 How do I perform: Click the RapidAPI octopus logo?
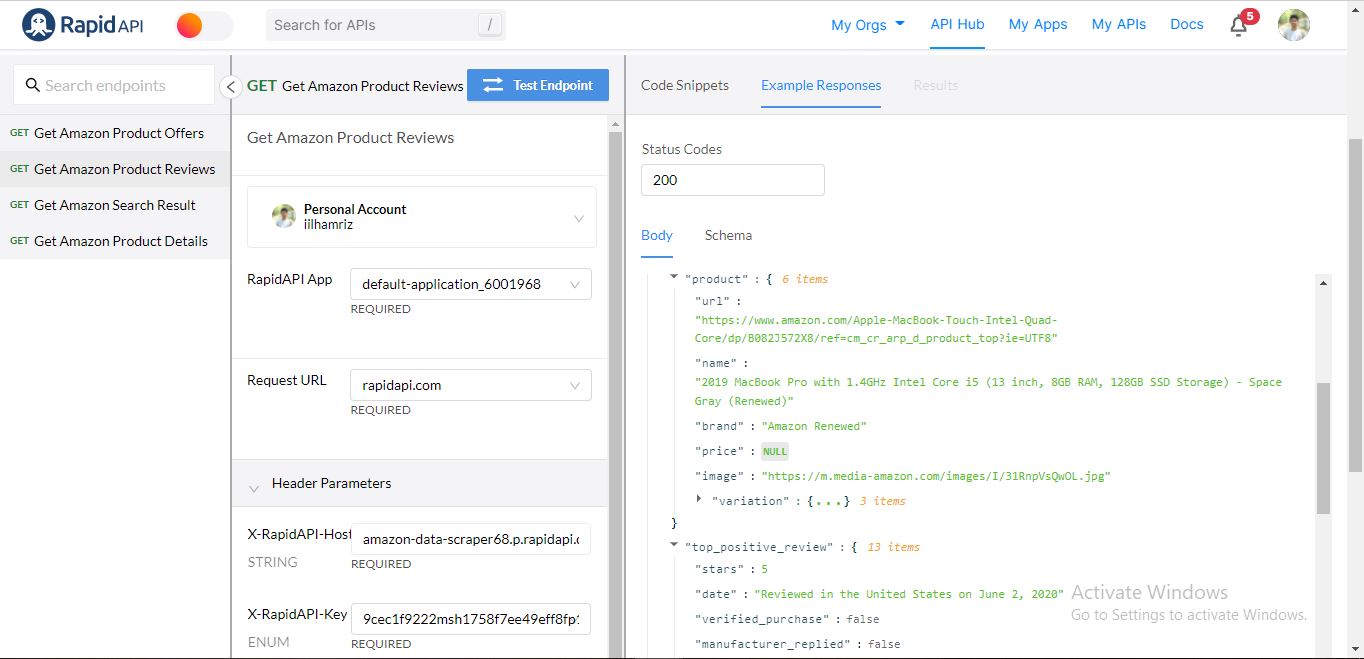click(39, 25)
